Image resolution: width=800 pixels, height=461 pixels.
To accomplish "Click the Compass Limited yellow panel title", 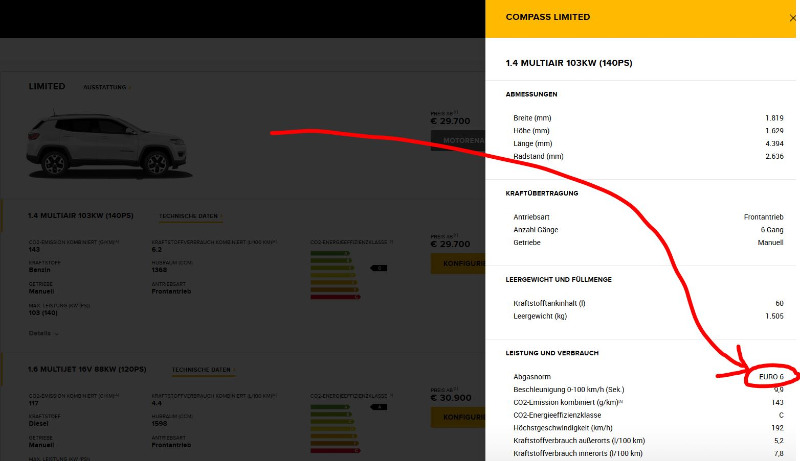I will [547, 17].
